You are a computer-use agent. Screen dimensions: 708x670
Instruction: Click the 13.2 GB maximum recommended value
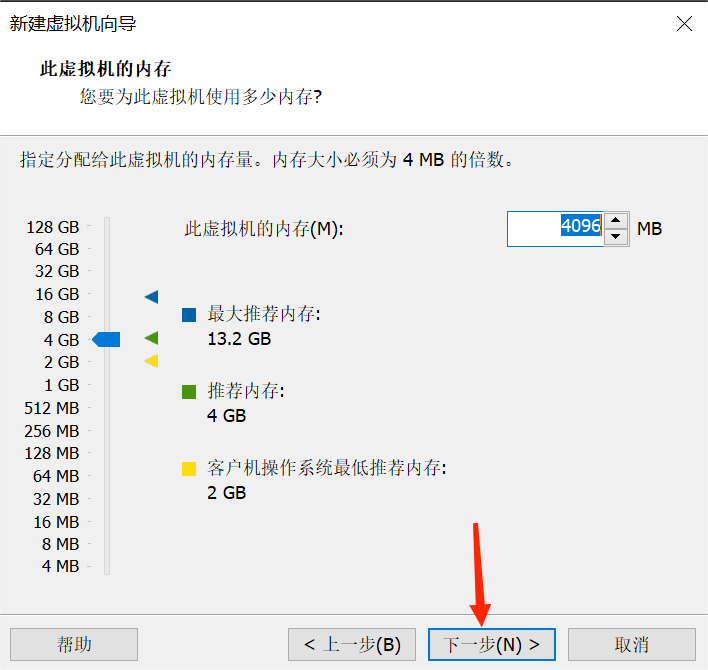(x=239, y=339)
